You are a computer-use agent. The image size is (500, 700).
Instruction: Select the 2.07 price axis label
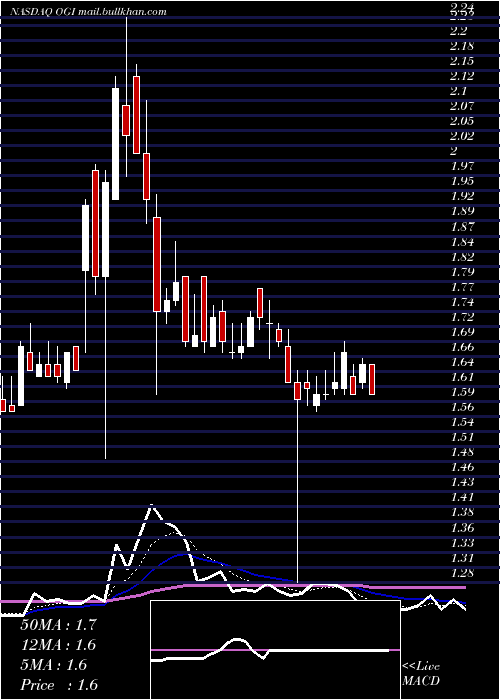pyautogui.click(x=462, y=106)
